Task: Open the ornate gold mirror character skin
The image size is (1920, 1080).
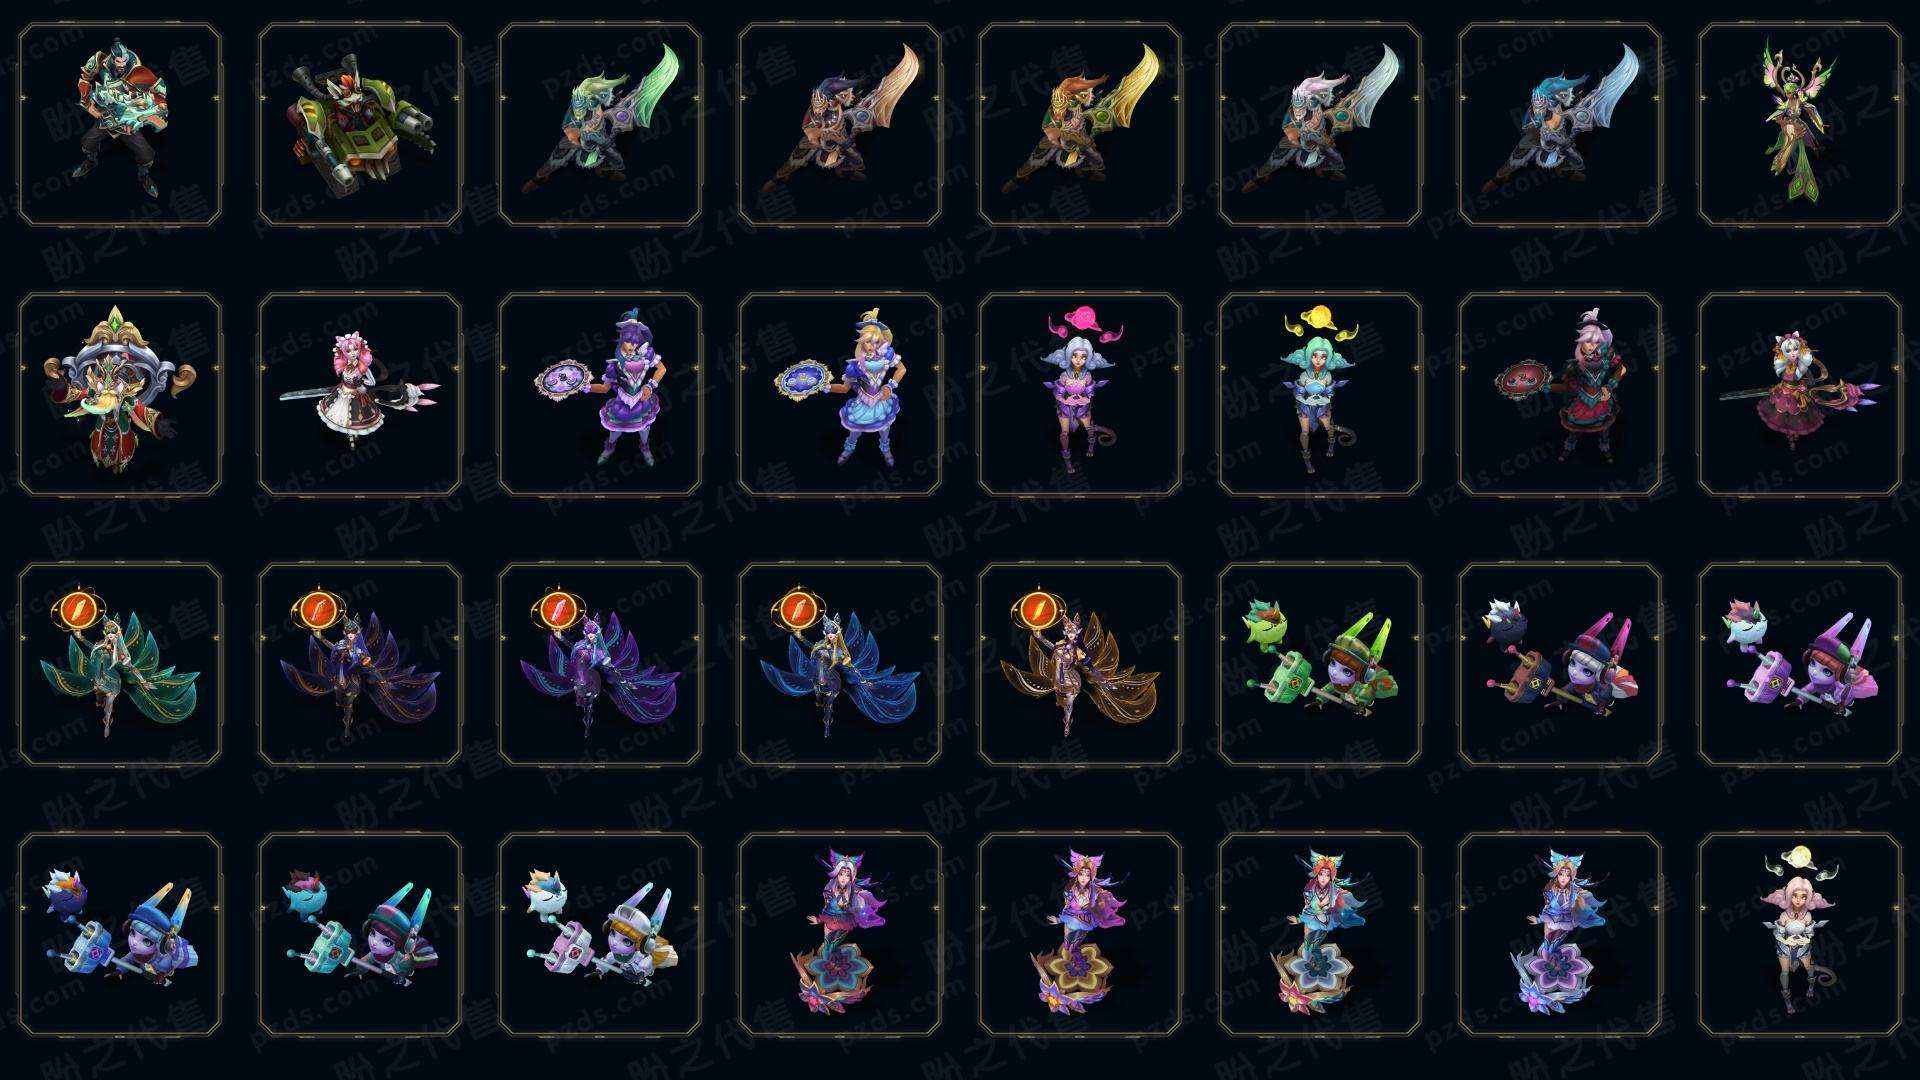Action: [120, 394]
